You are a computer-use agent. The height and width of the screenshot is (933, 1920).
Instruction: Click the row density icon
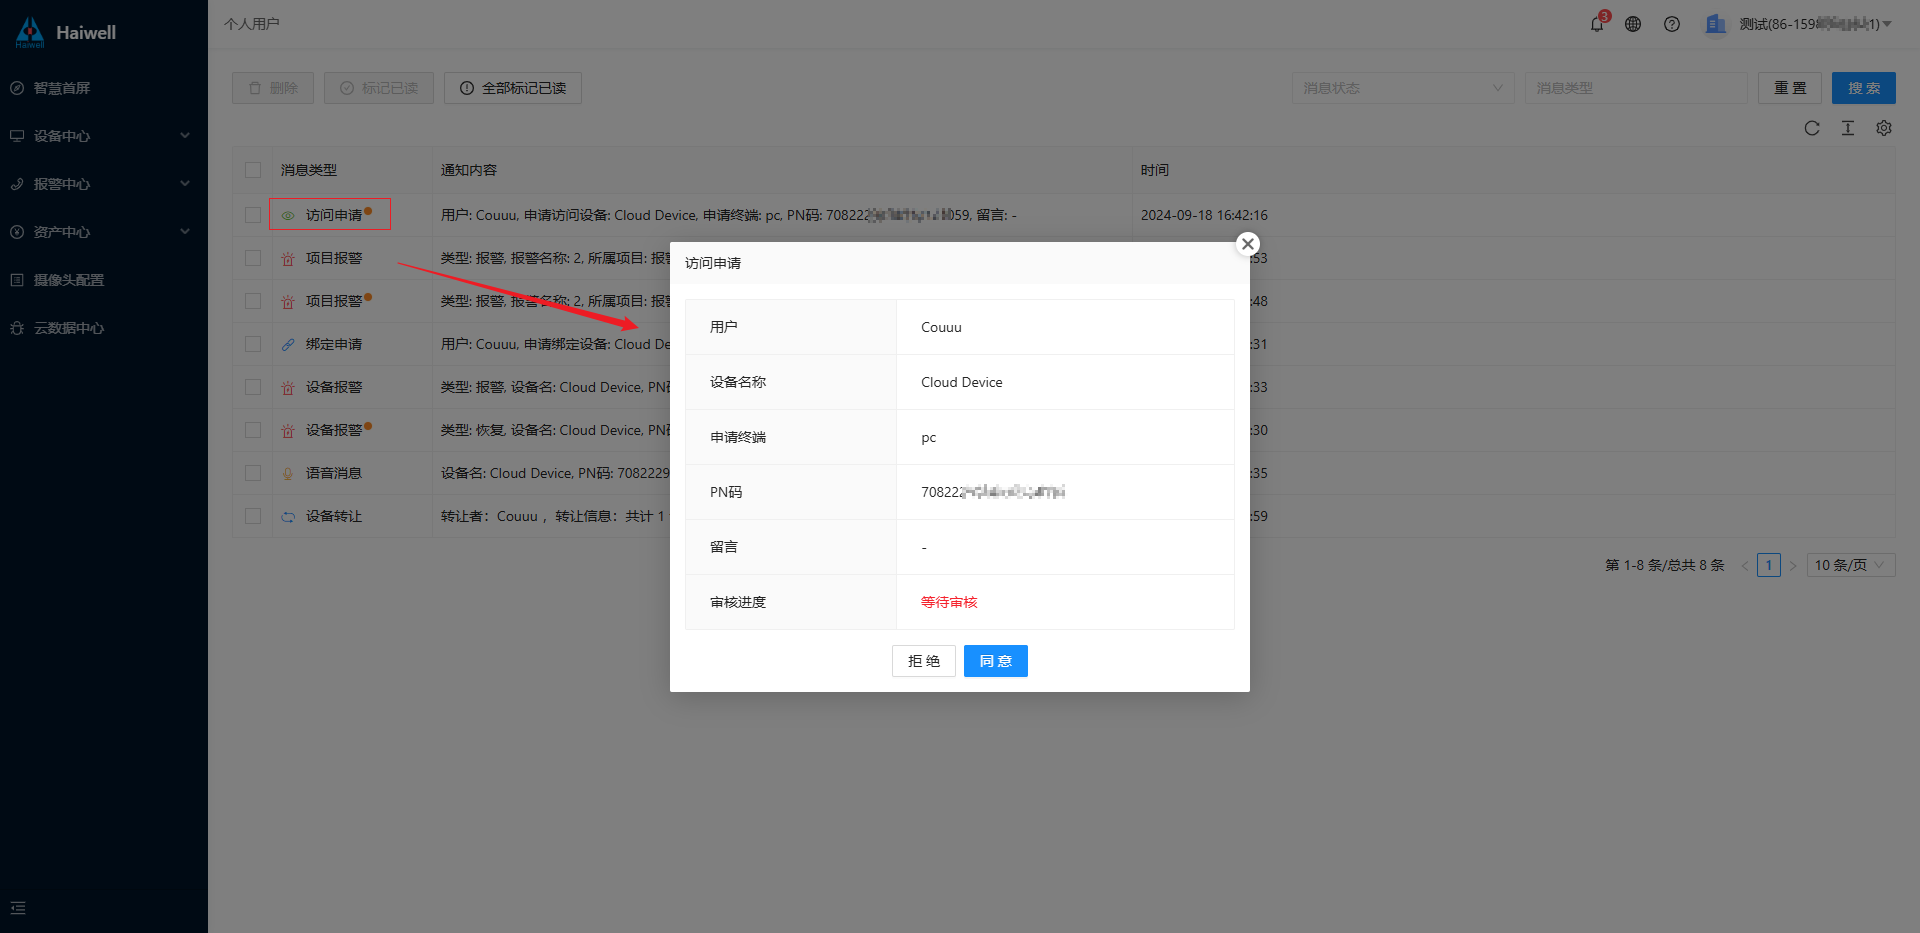tap(1848, 128)
